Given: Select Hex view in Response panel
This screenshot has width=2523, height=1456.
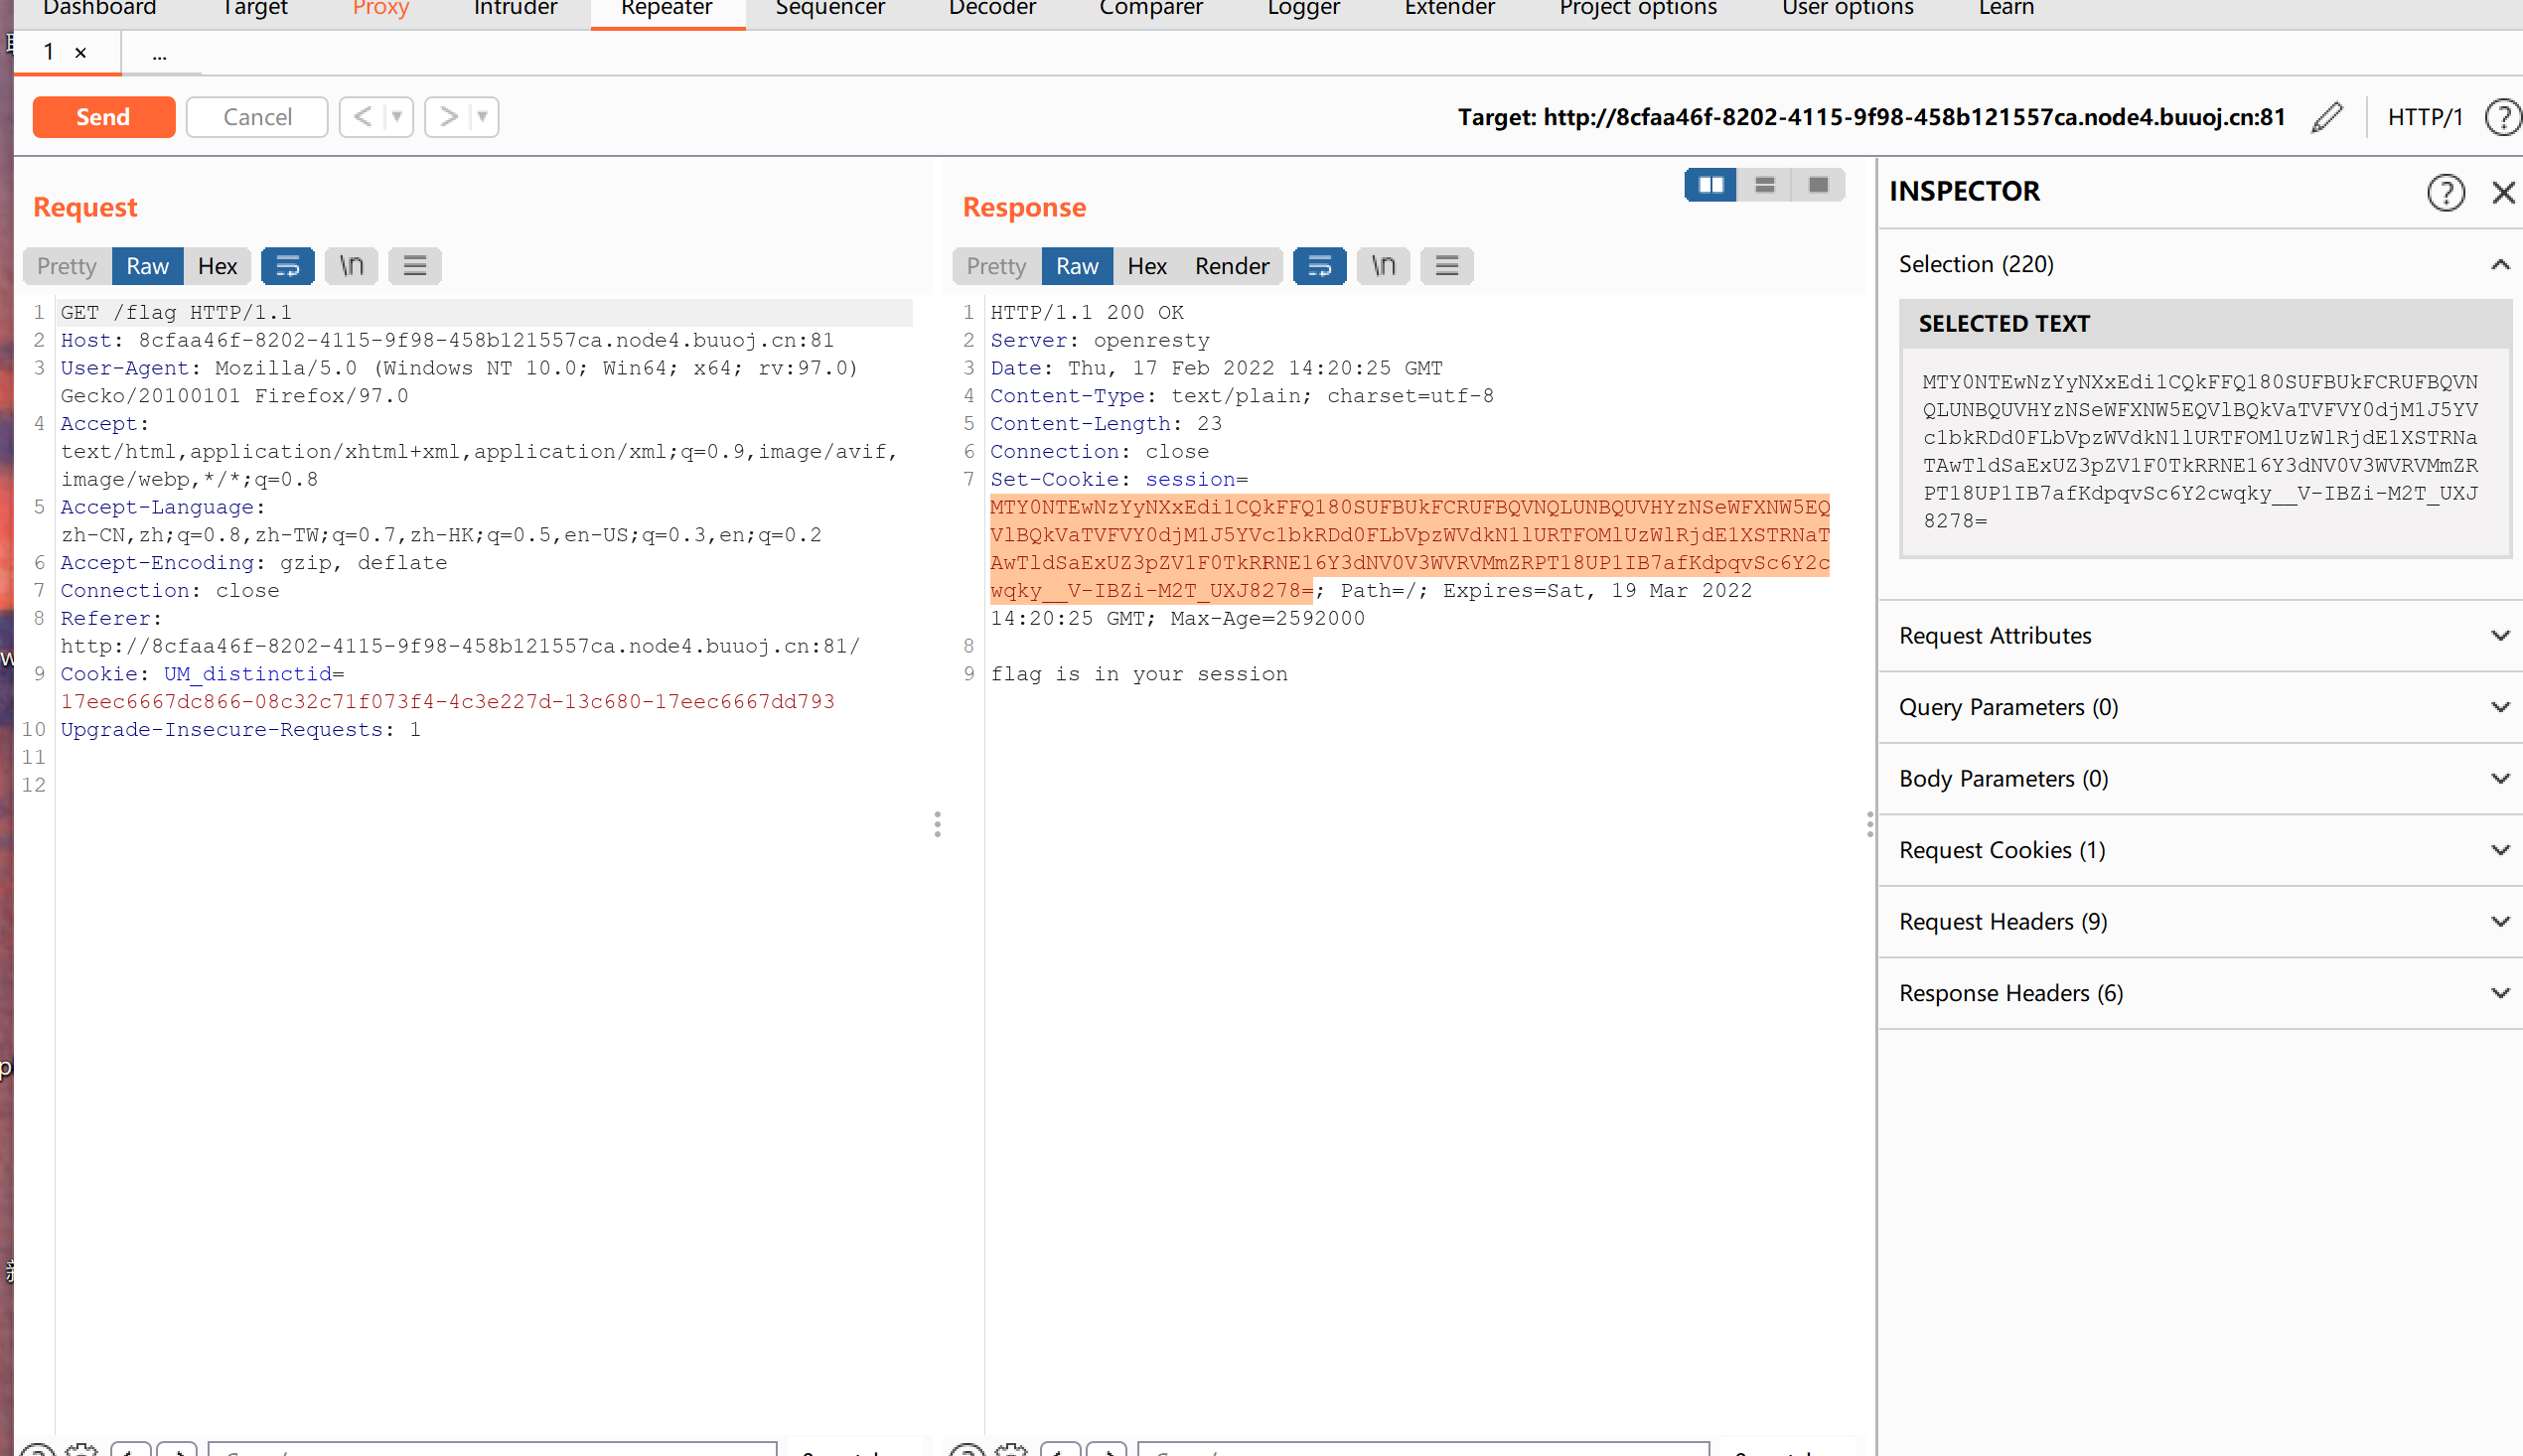Looking at the screenshot, I should [1147, 266].
